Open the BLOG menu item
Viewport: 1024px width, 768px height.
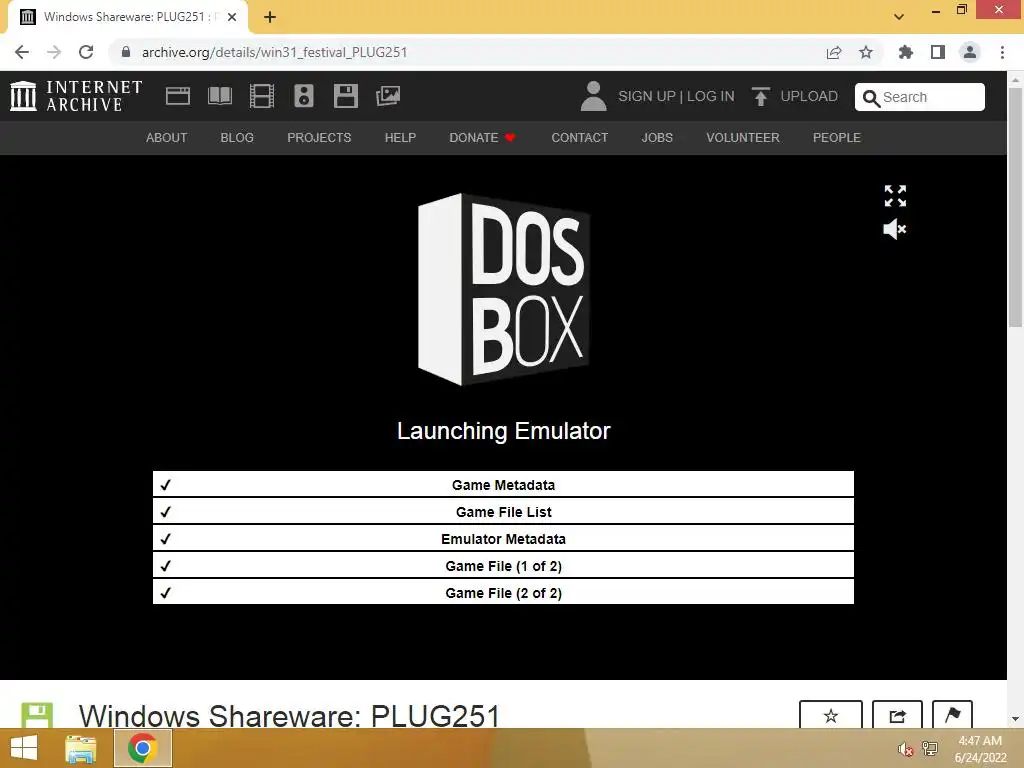coord(237,138)
